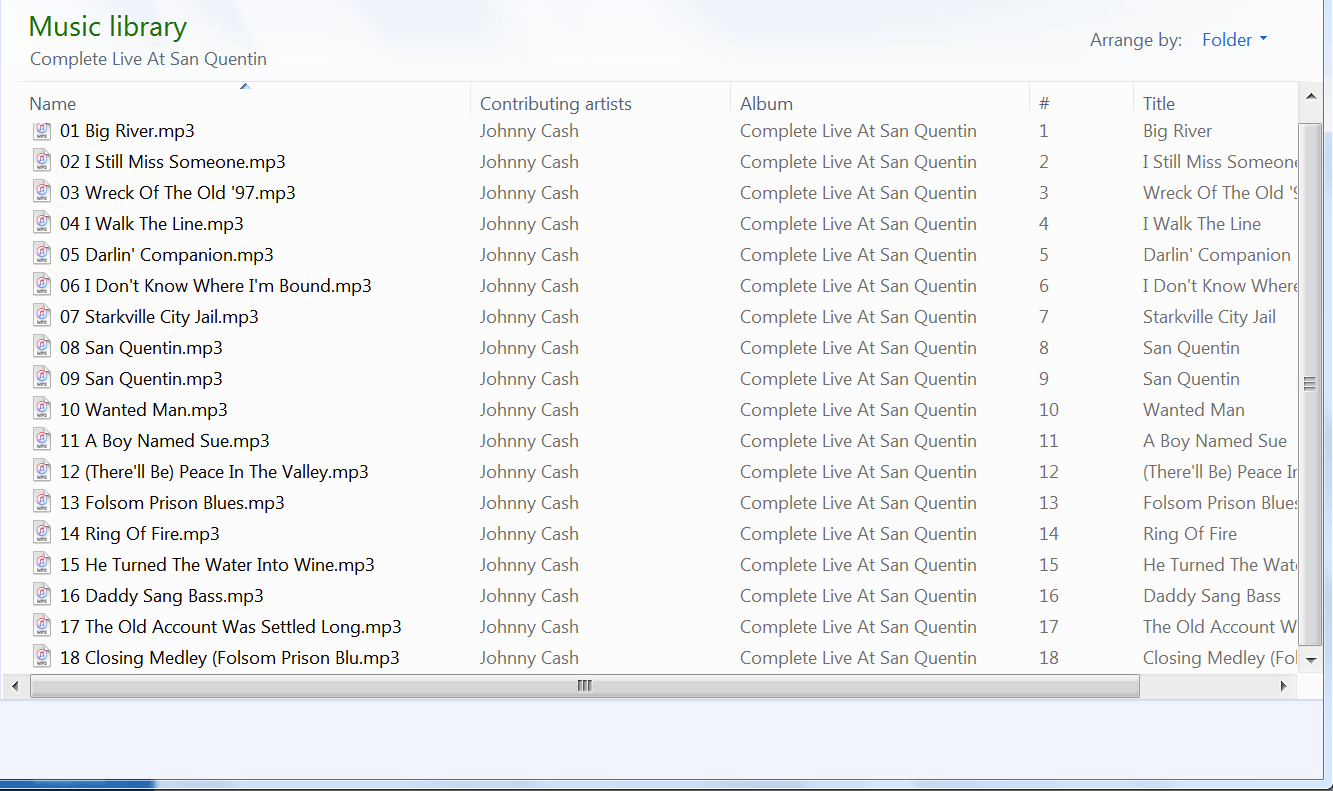Select the file icon for 08 San Quentin.mp3

pyautogui.click(x=42, y=347)
